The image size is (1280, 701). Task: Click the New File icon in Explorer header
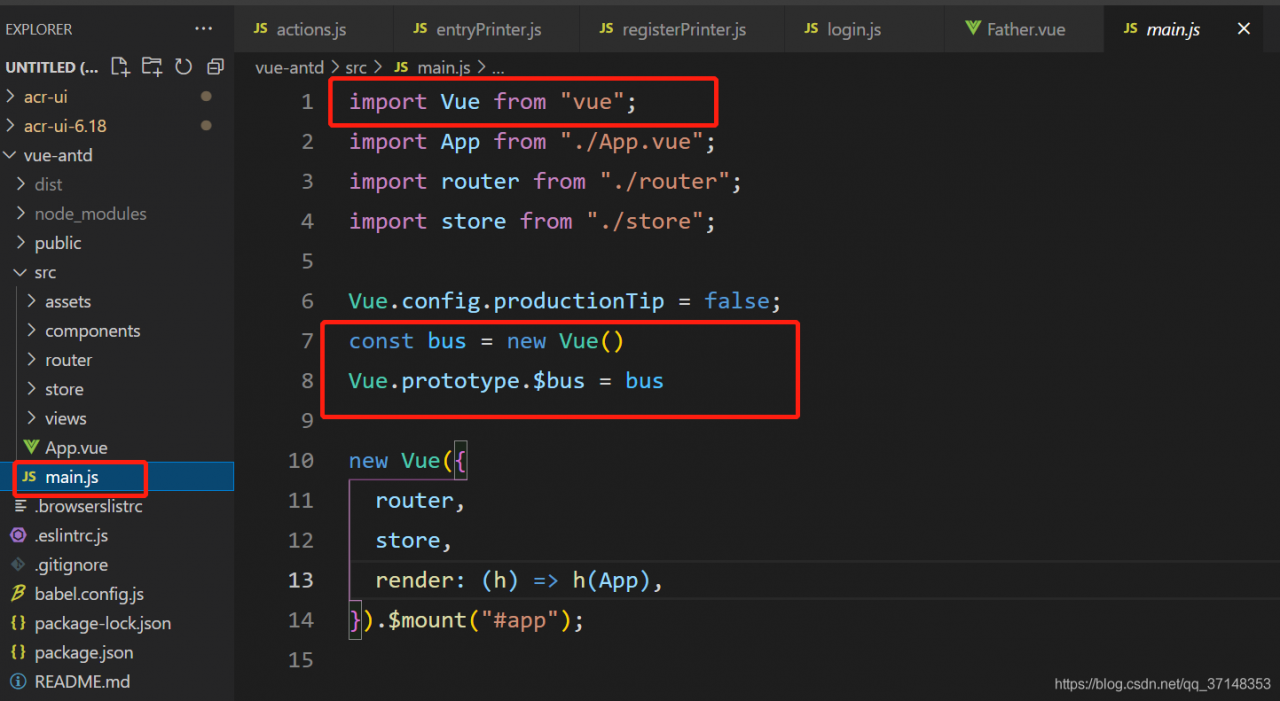[x=120, y=67]
